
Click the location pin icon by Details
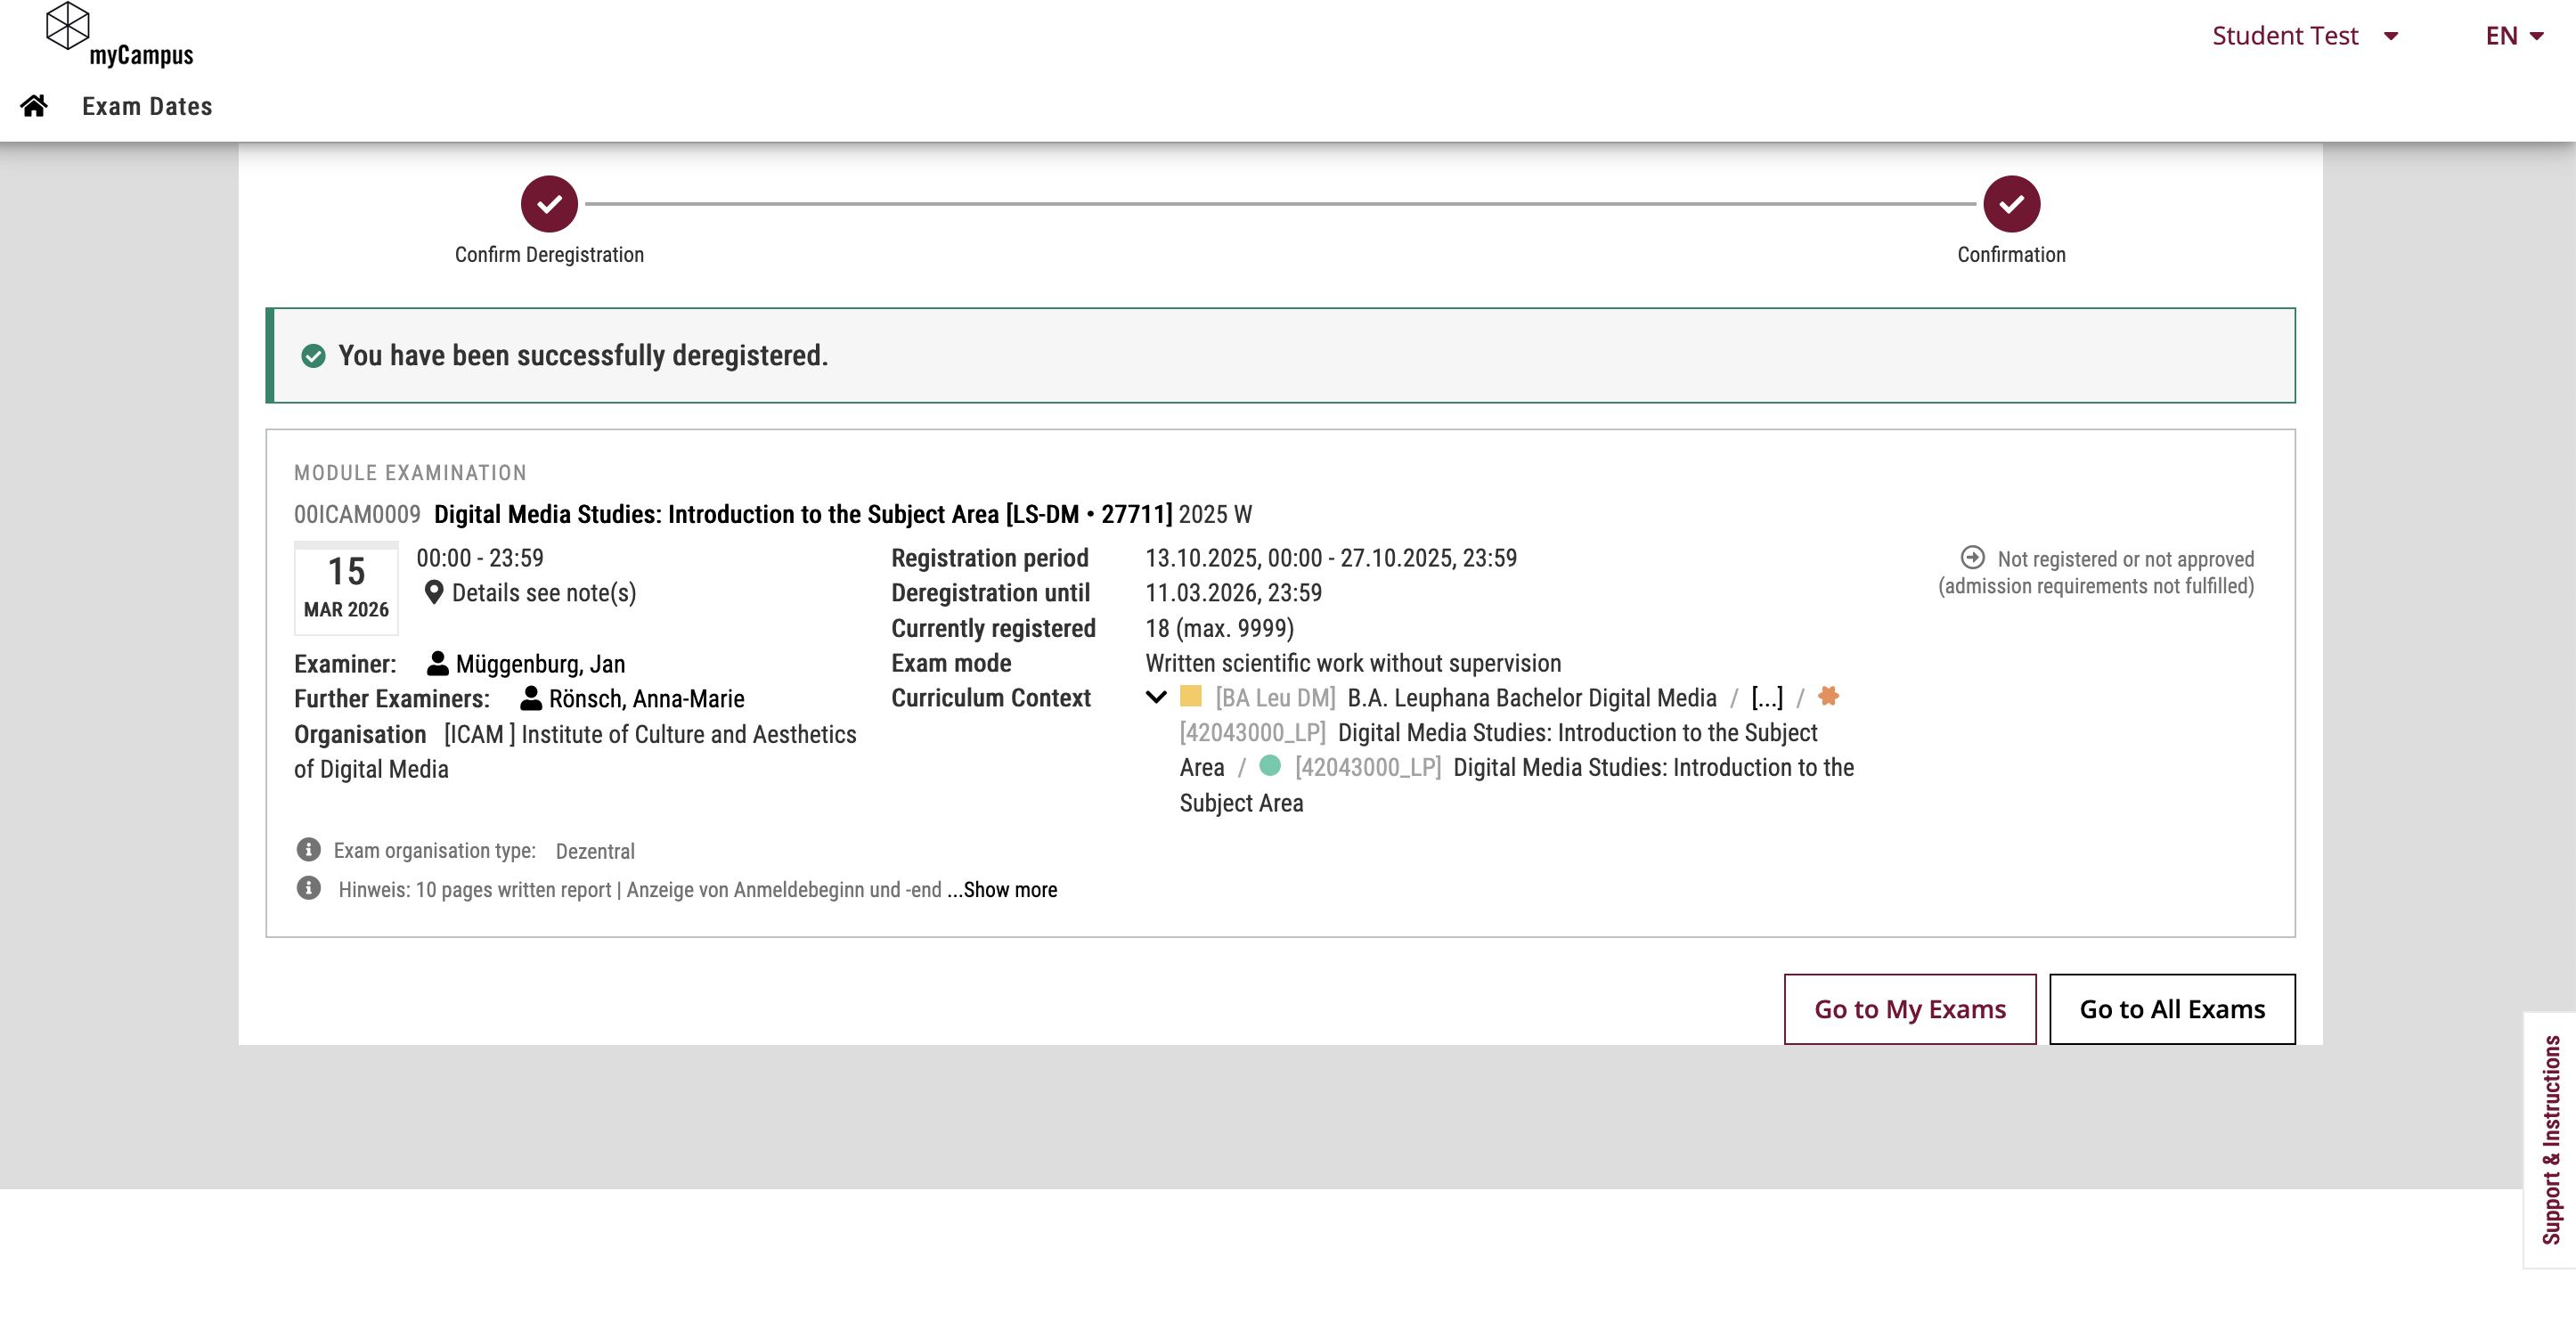[x=434, y=593]
